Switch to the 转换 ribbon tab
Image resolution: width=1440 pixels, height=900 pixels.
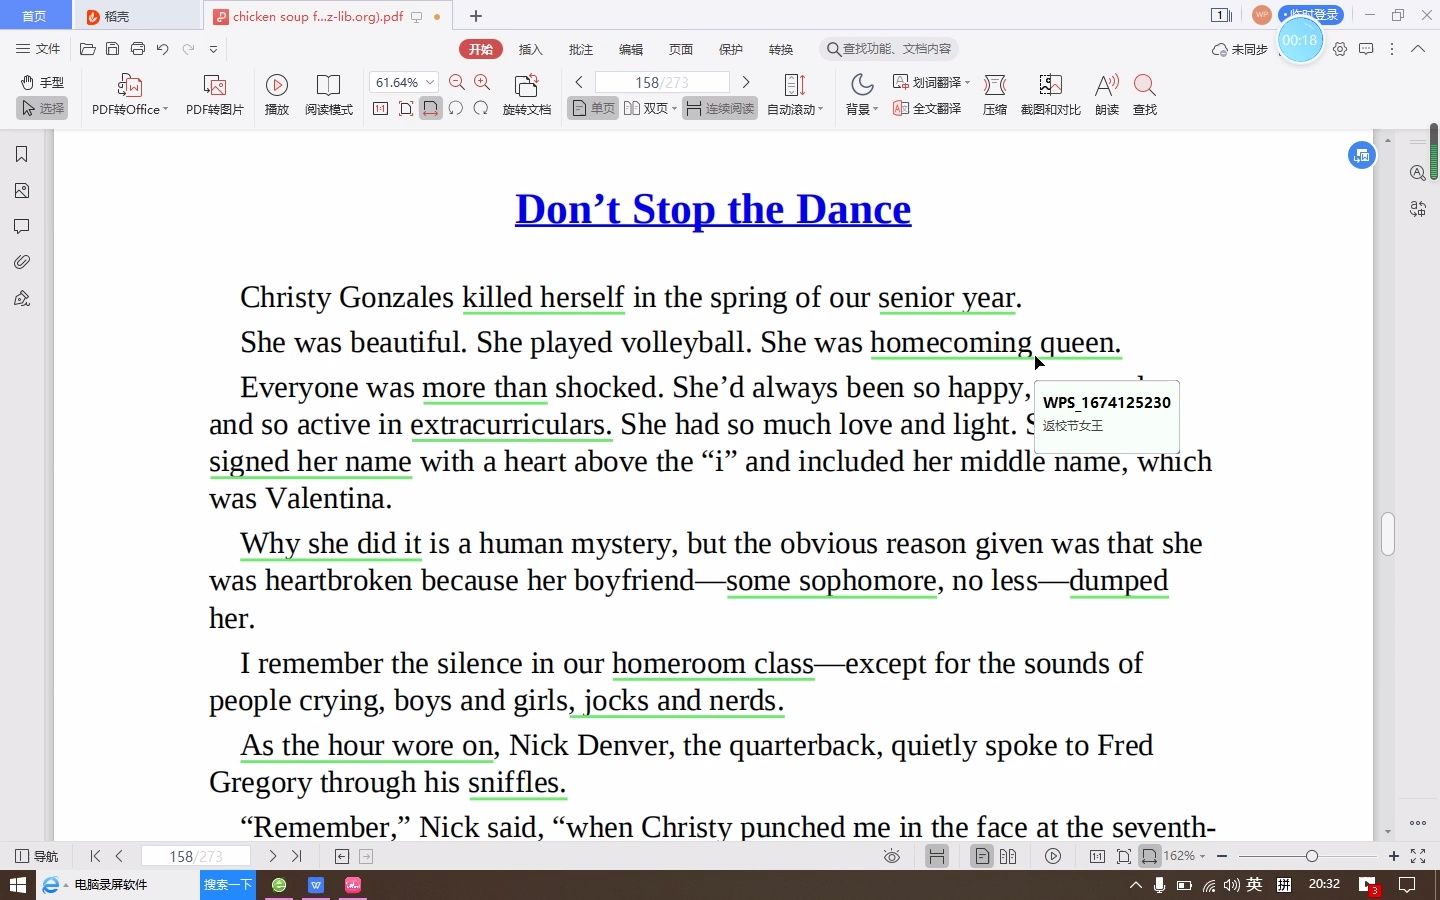[x=781, y=49]
